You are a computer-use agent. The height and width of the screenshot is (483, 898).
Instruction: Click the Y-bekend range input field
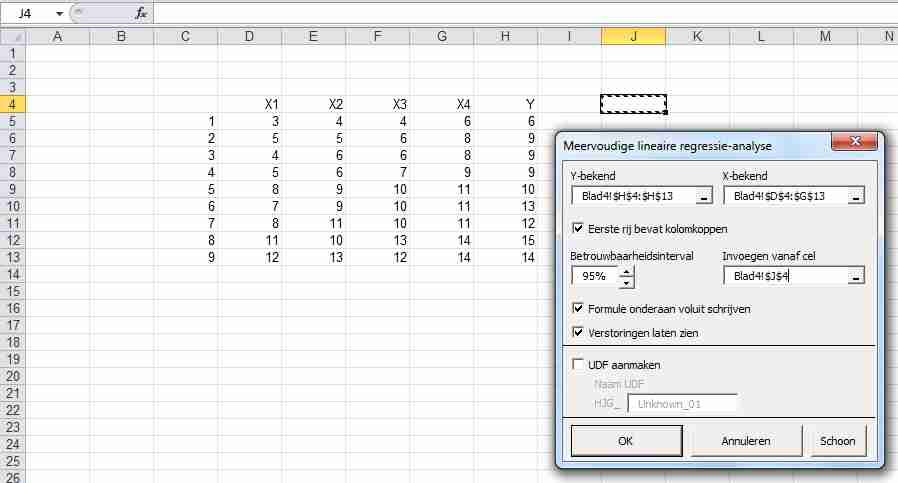tap(634, 197)
